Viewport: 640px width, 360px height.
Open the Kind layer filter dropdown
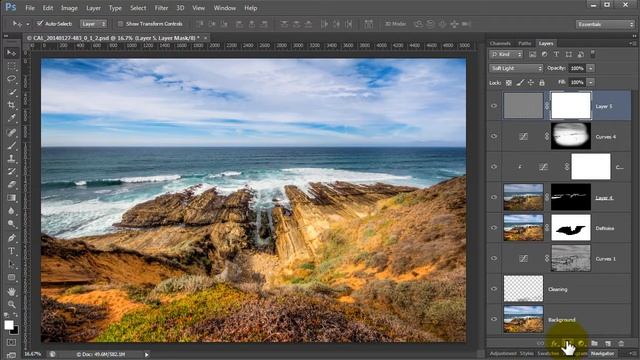(506, 54)
